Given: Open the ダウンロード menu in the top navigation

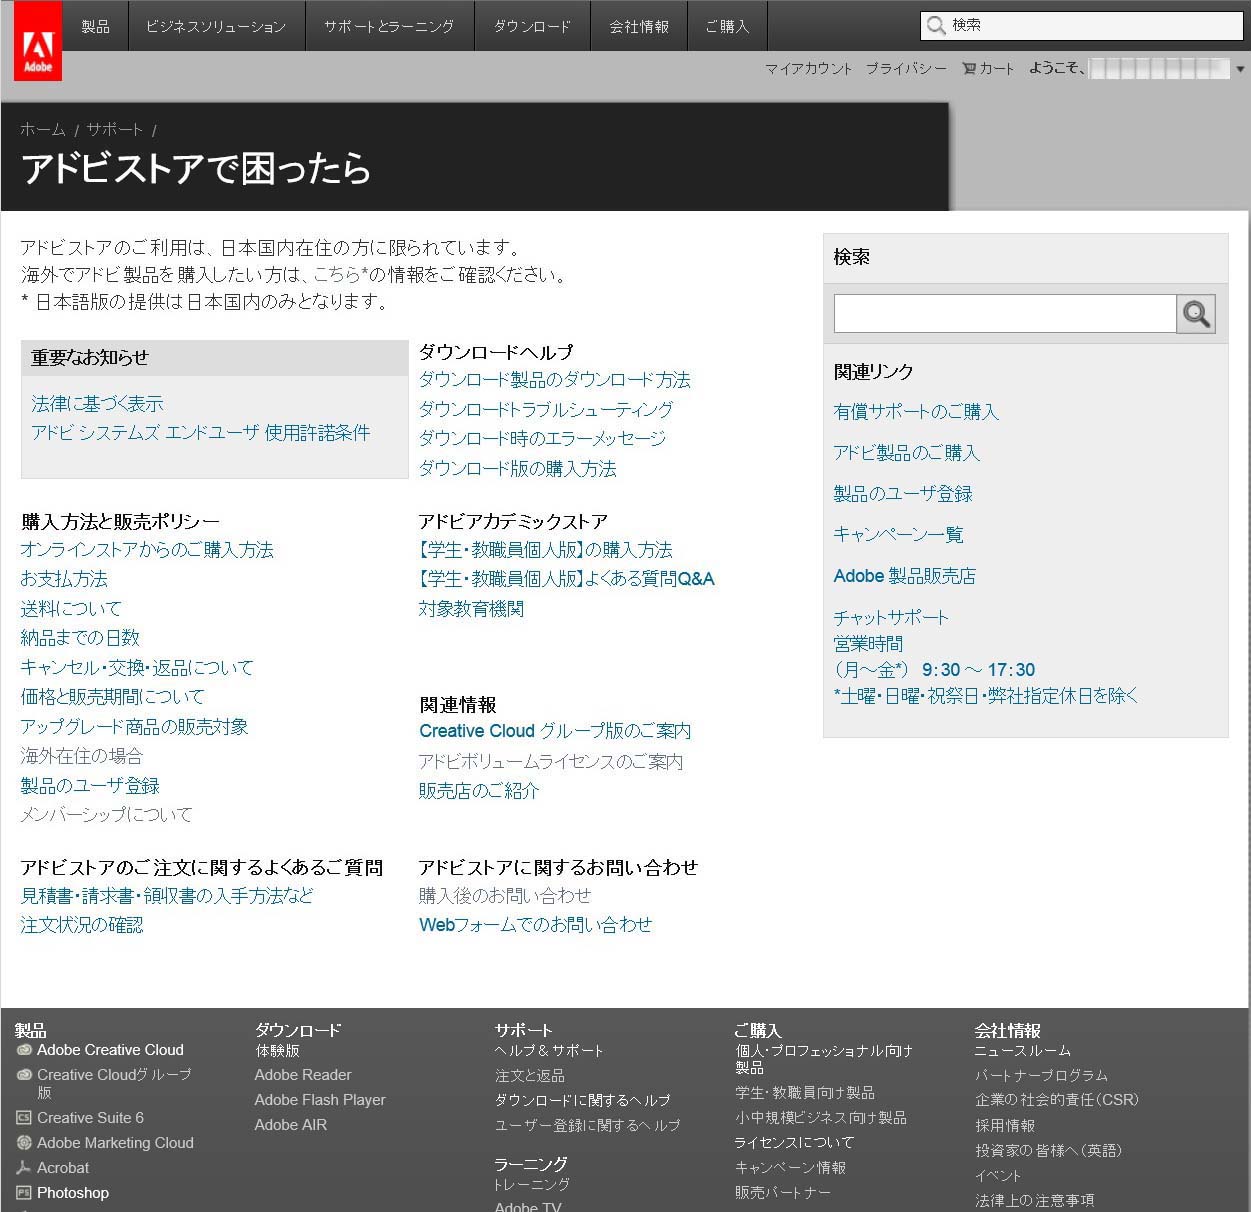Looking at the screenshot, I should pyautogui.click(x=532, y=26).
